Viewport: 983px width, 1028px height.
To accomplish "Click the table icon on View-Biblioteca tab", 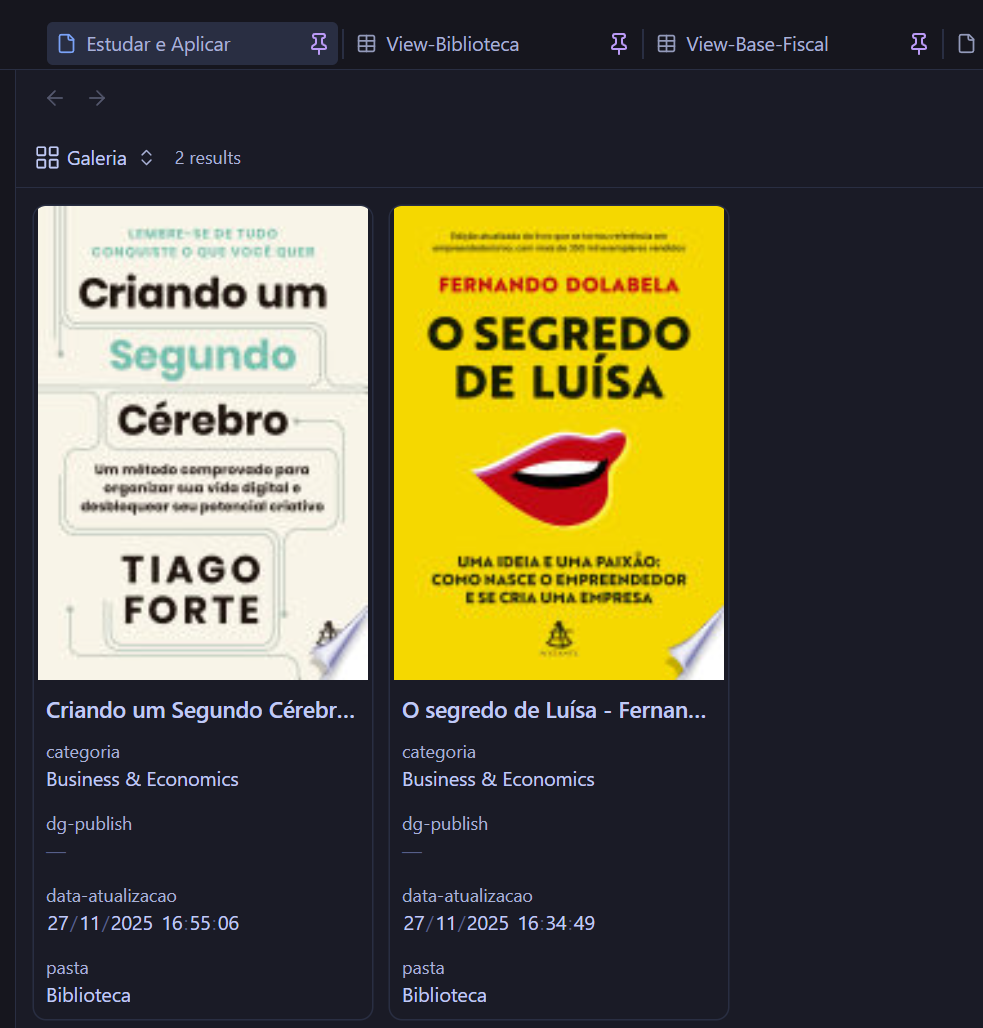I will (x=367, y=44).
